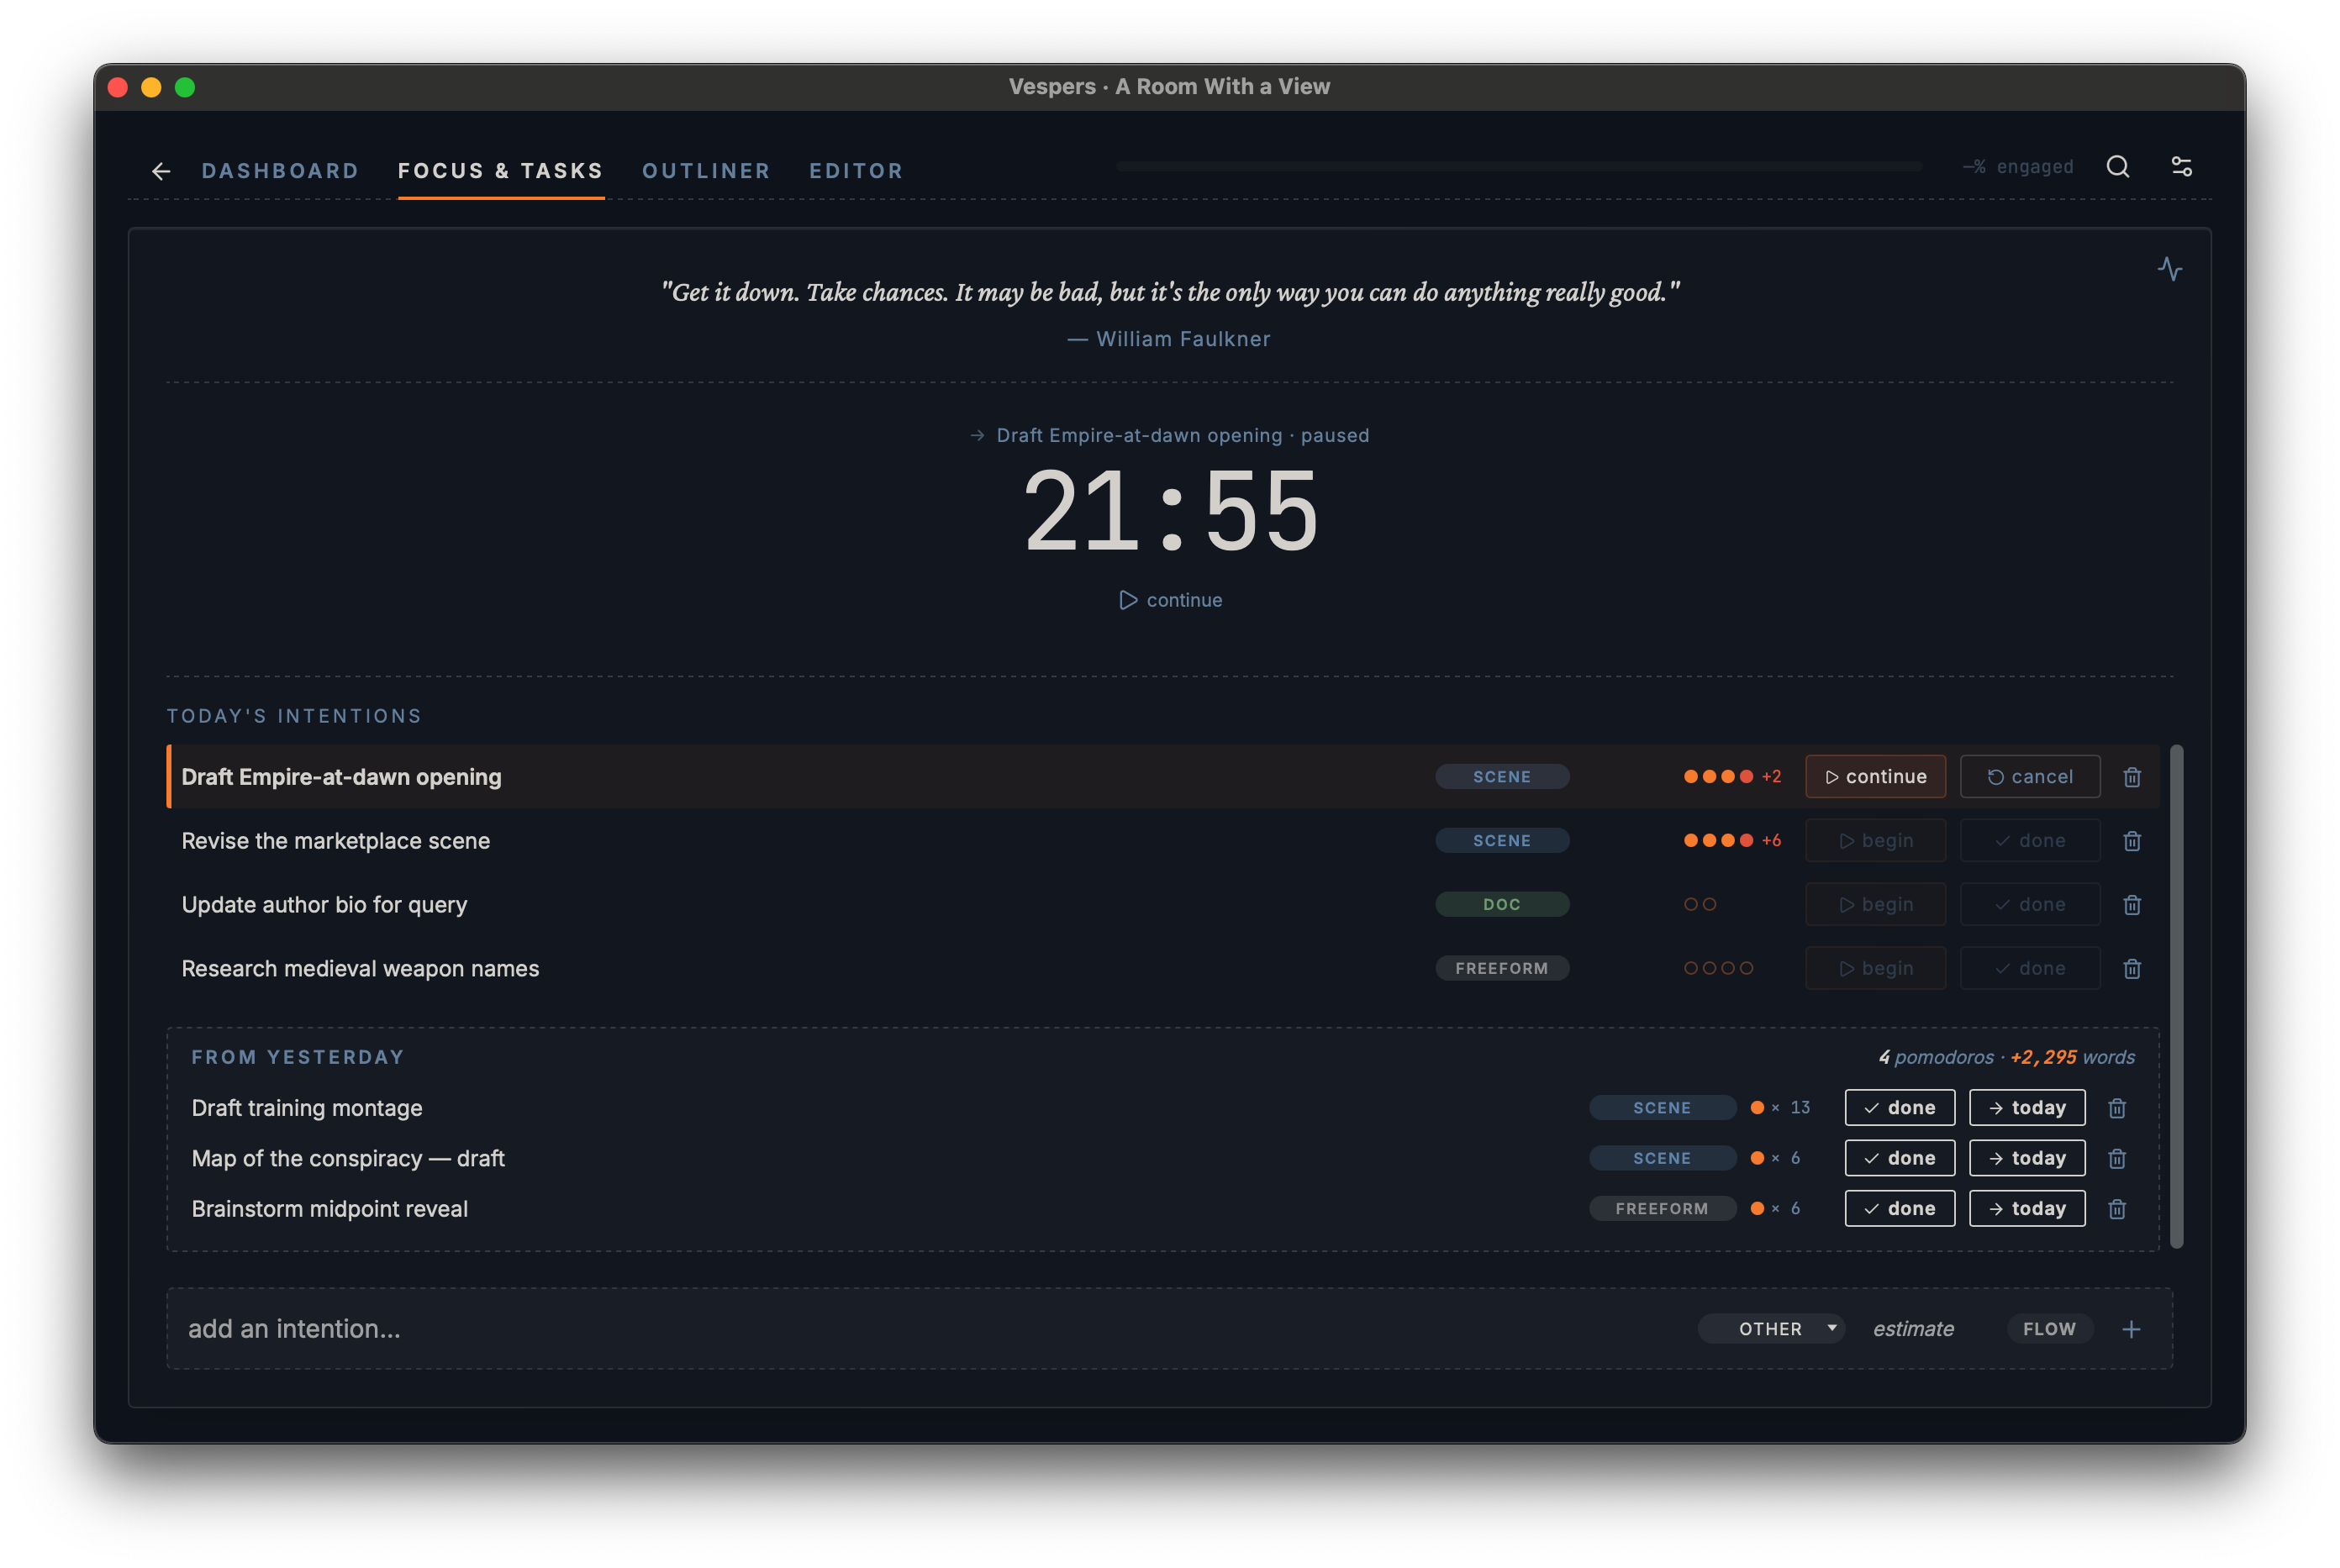Delete Draft Empire-at-dawn opening task
The height and width of the screenshot is (1568, 2340).
tap(2131, 777)
